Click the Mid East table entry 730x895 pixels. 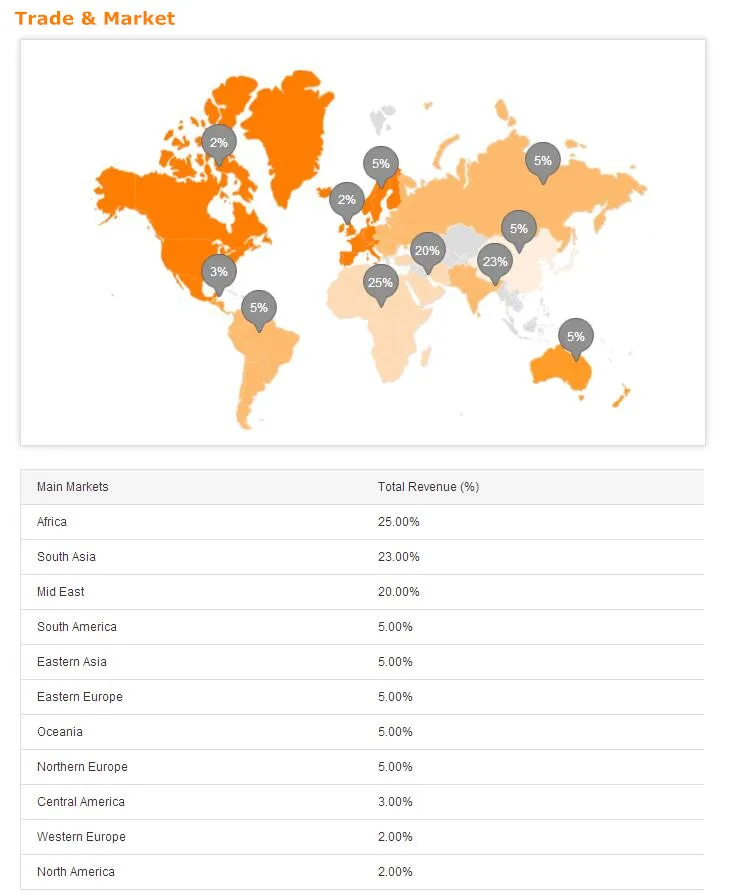[x=61, y=592]
